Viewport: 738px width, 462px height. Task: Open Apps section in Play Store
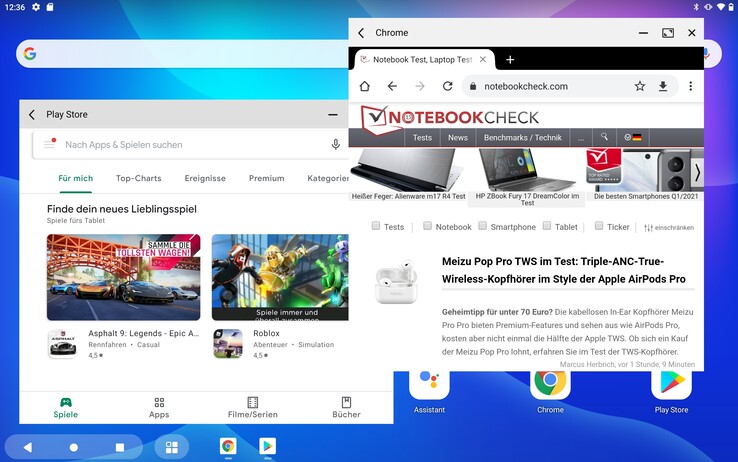click(159, 408)
